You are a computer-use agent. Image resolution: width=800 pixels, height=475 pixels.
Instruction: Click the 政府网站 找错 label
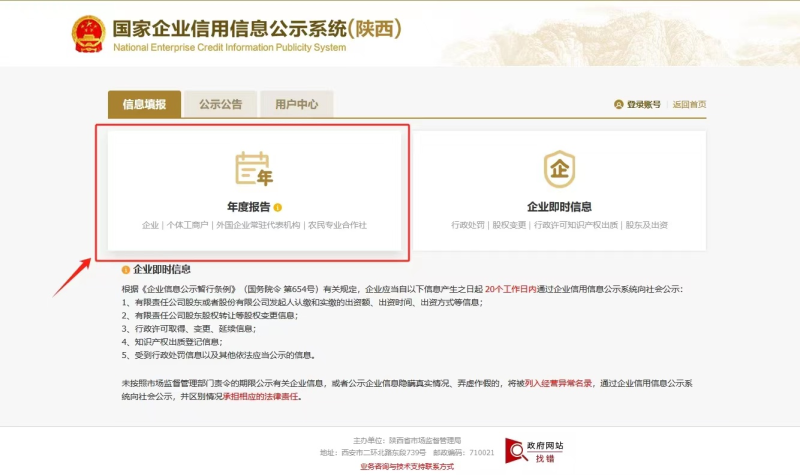pos(549,452)
